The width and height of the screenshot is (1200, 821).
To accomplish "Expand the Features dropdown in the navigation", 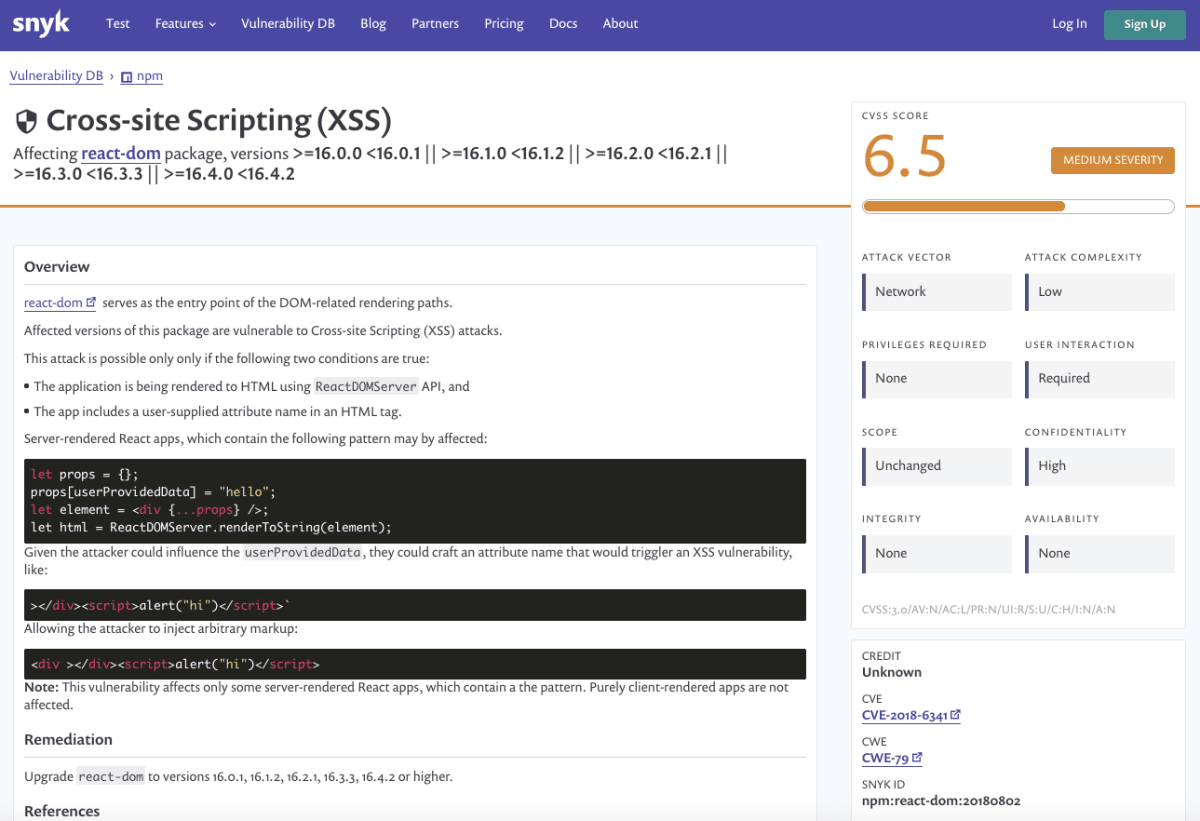I will (185, 23).
